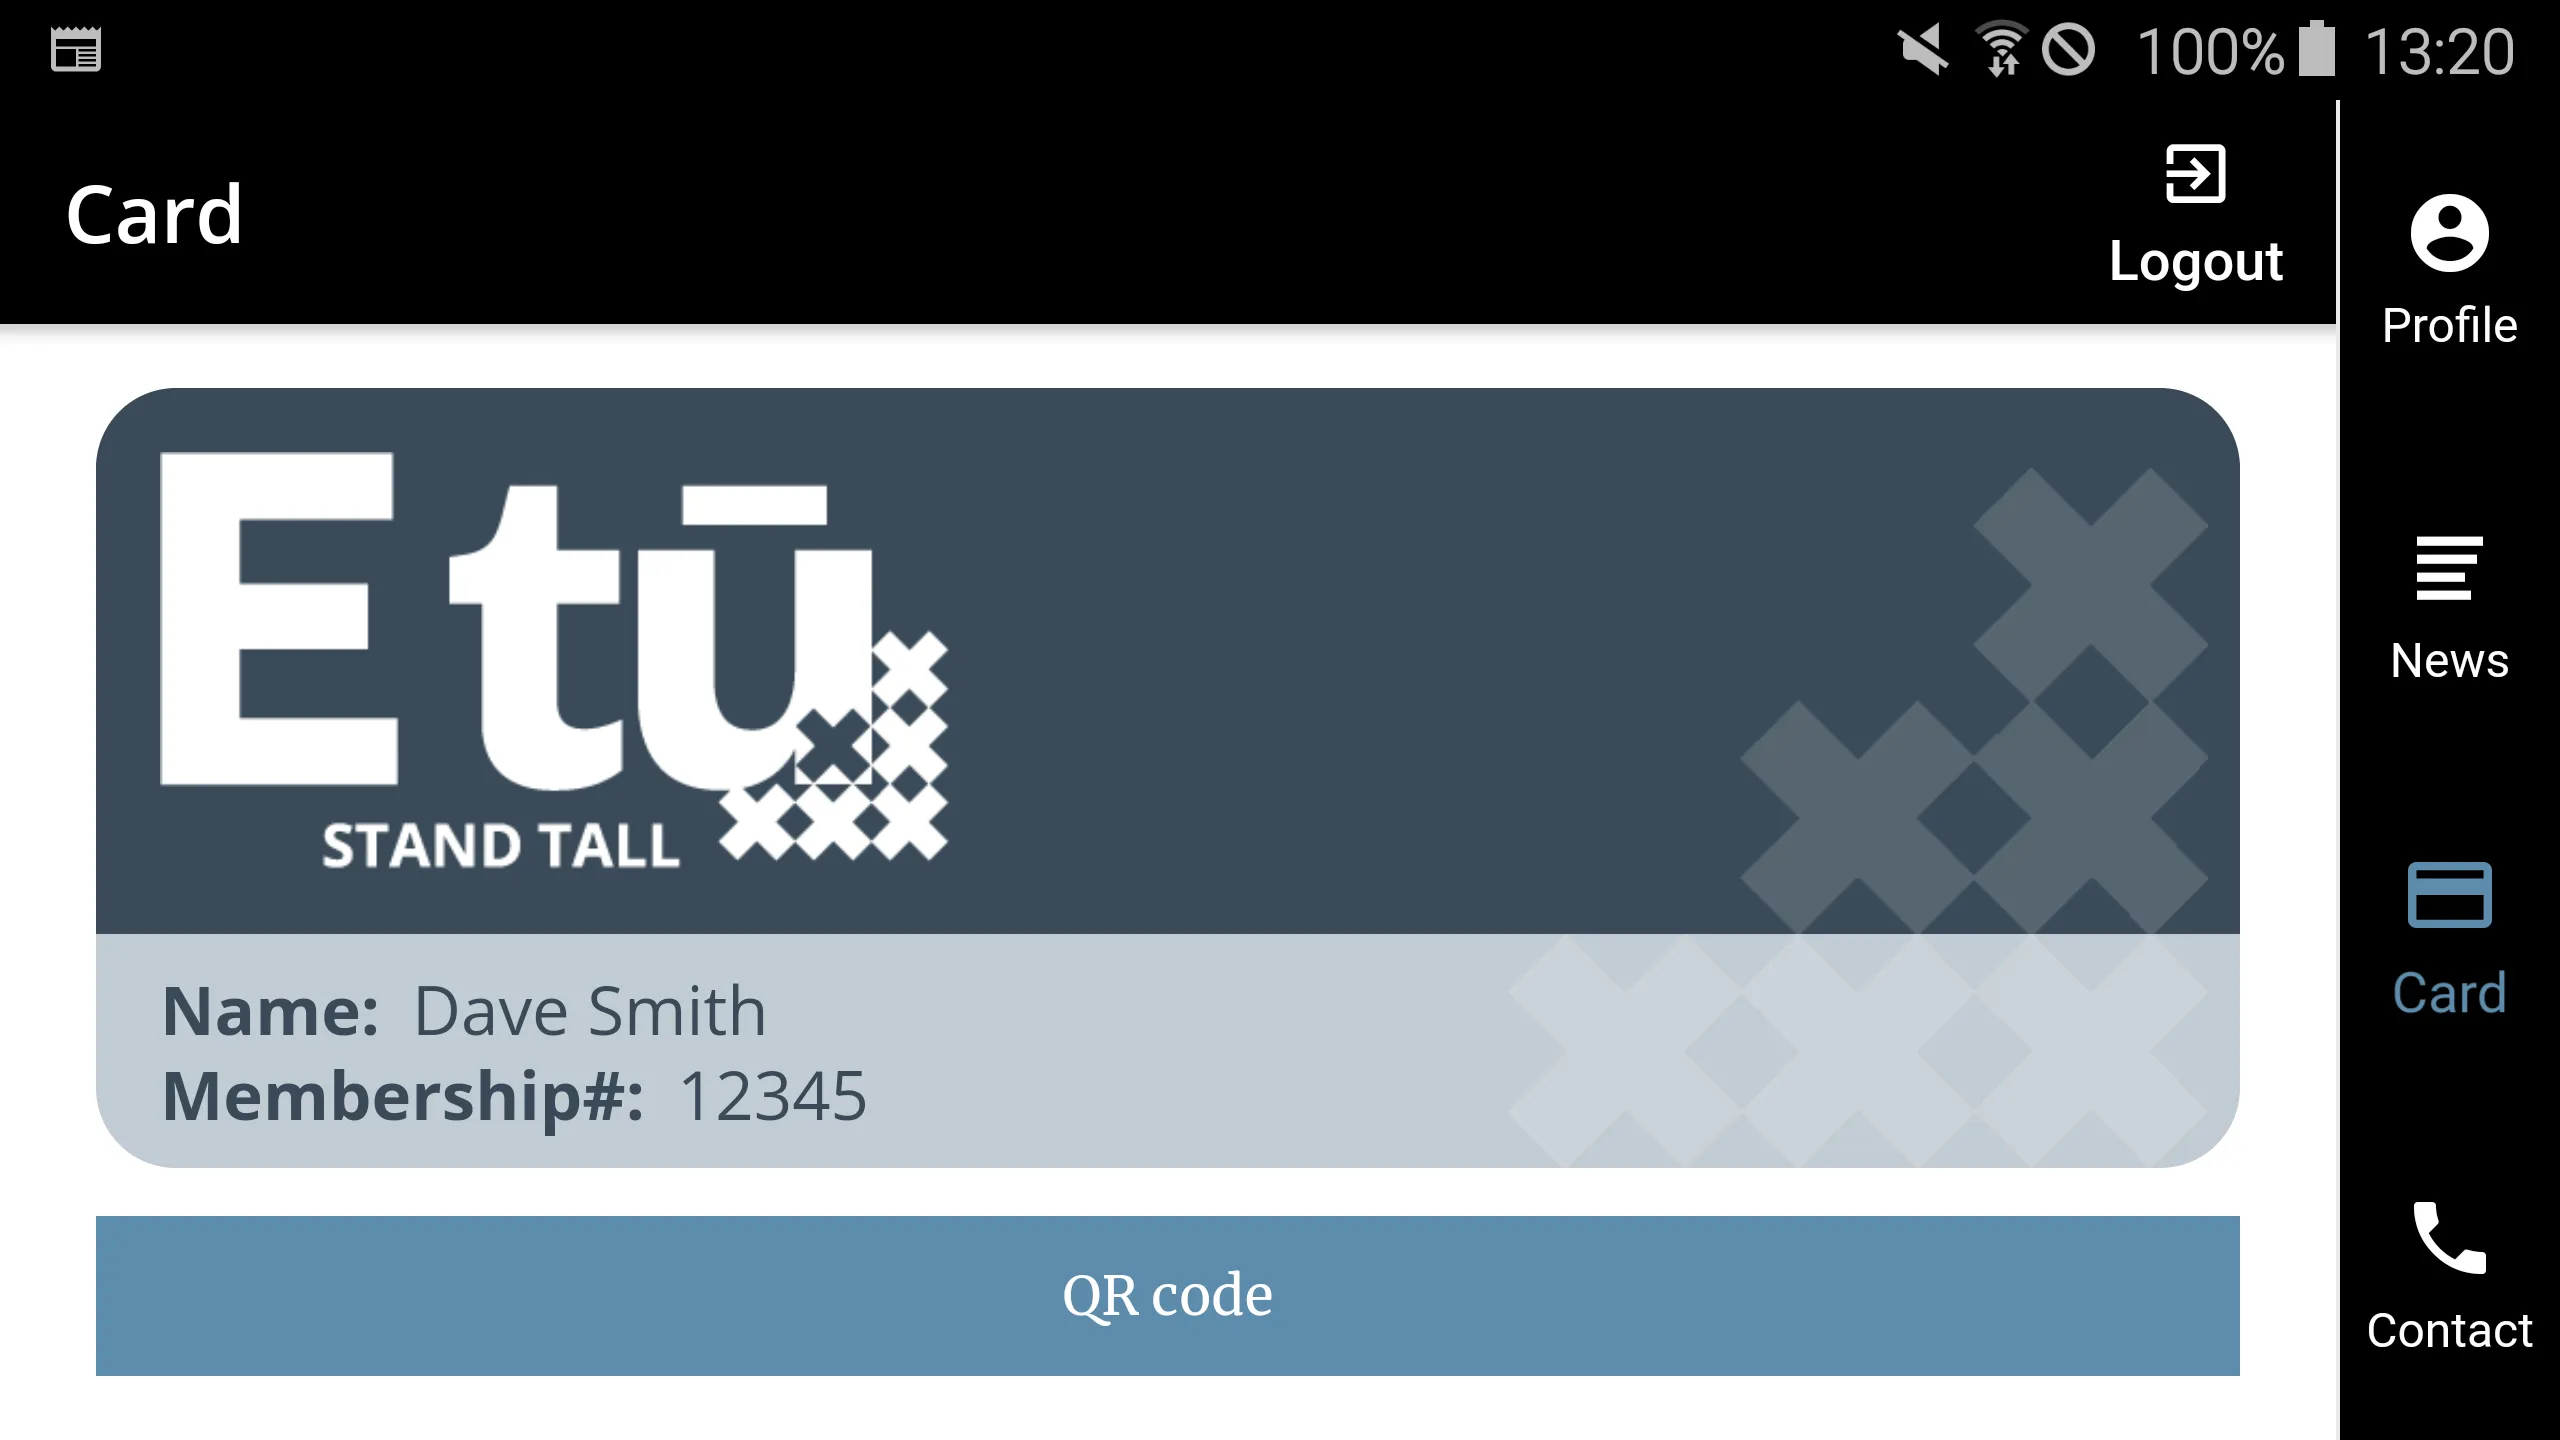This screenshot has height=1440, width=2560.
Task: Click the Logout icon button
Action: click(x=2196, y=171)
